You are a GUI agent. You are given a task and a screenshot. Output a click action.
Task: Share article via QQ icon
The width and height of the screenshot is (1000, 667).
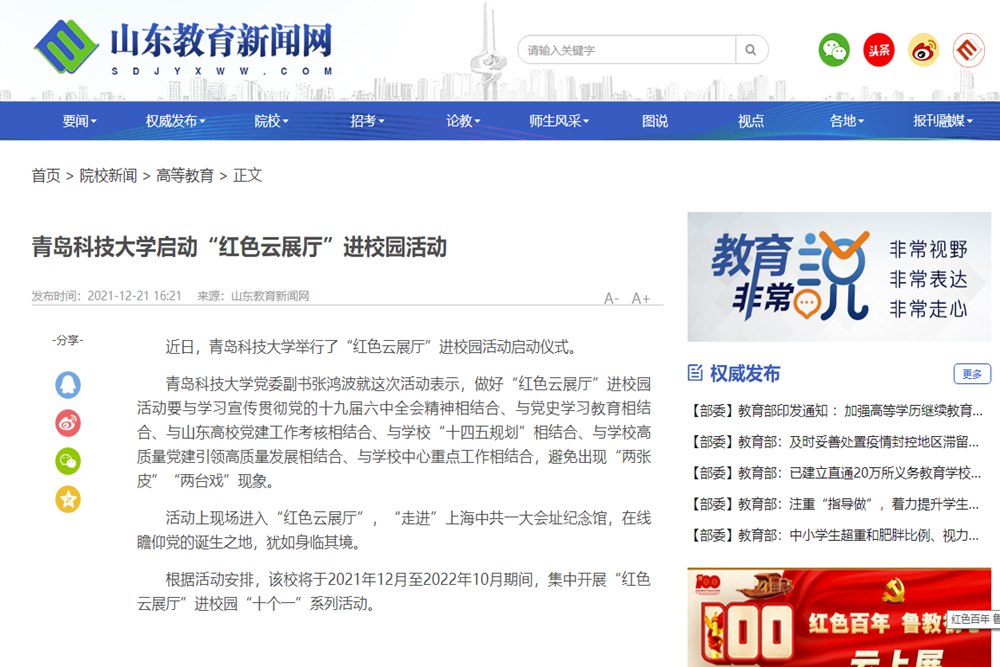point(68,384)
